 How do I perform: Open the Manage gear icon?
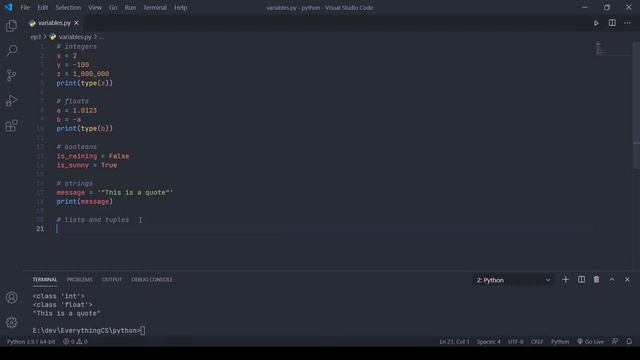(11, 322)
